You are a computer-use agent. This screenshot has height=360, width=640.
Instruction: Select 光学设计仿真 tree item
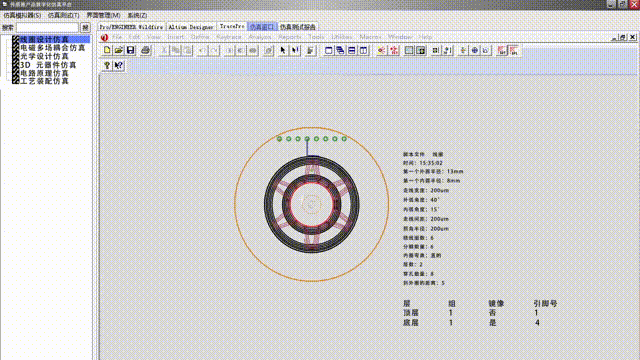44,56
